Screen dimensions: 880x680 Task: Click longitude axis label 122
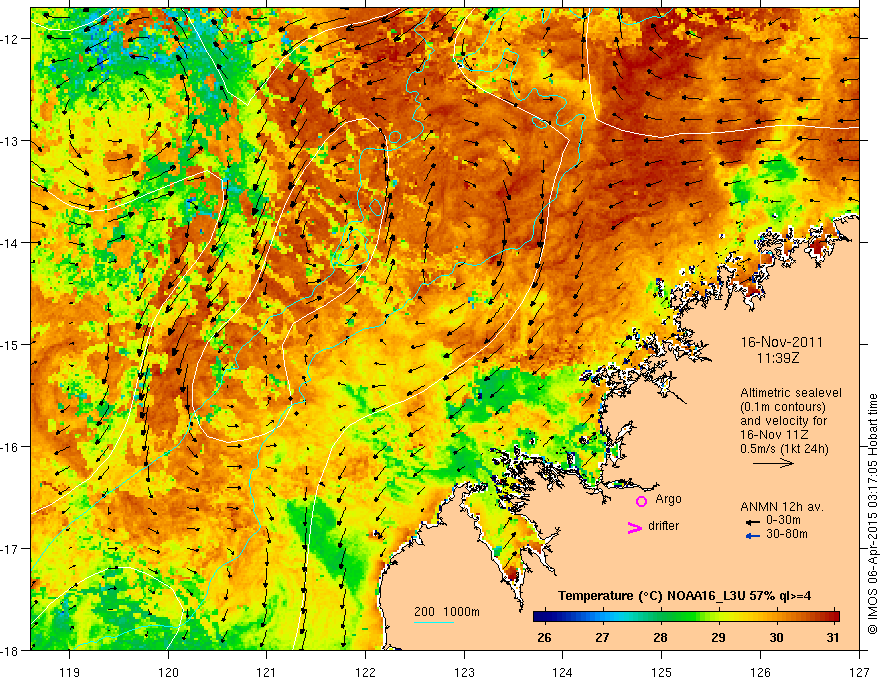pos(365,672)
